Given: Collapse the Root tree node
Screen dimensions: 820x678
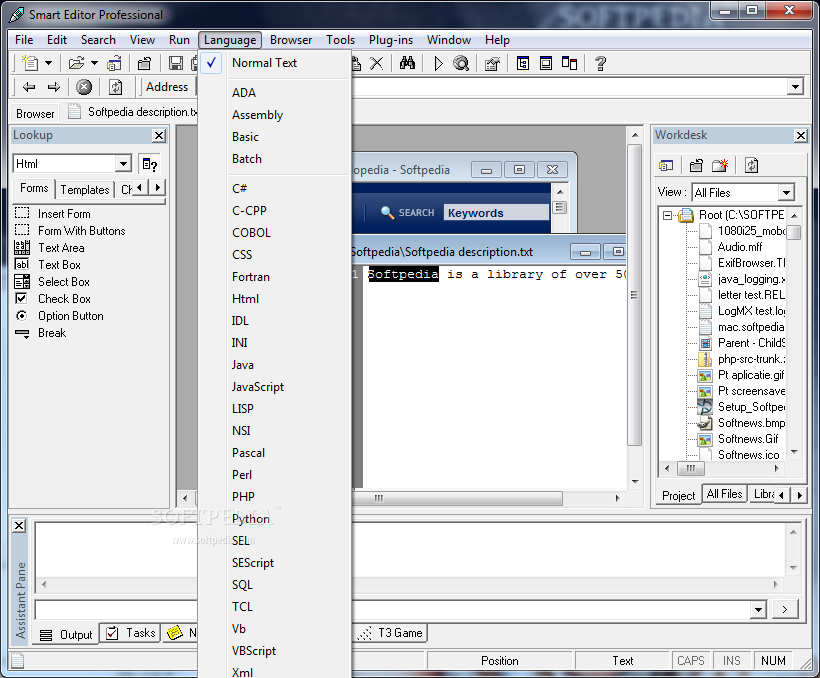Looking at the screenshot, I should pos(667,215).
